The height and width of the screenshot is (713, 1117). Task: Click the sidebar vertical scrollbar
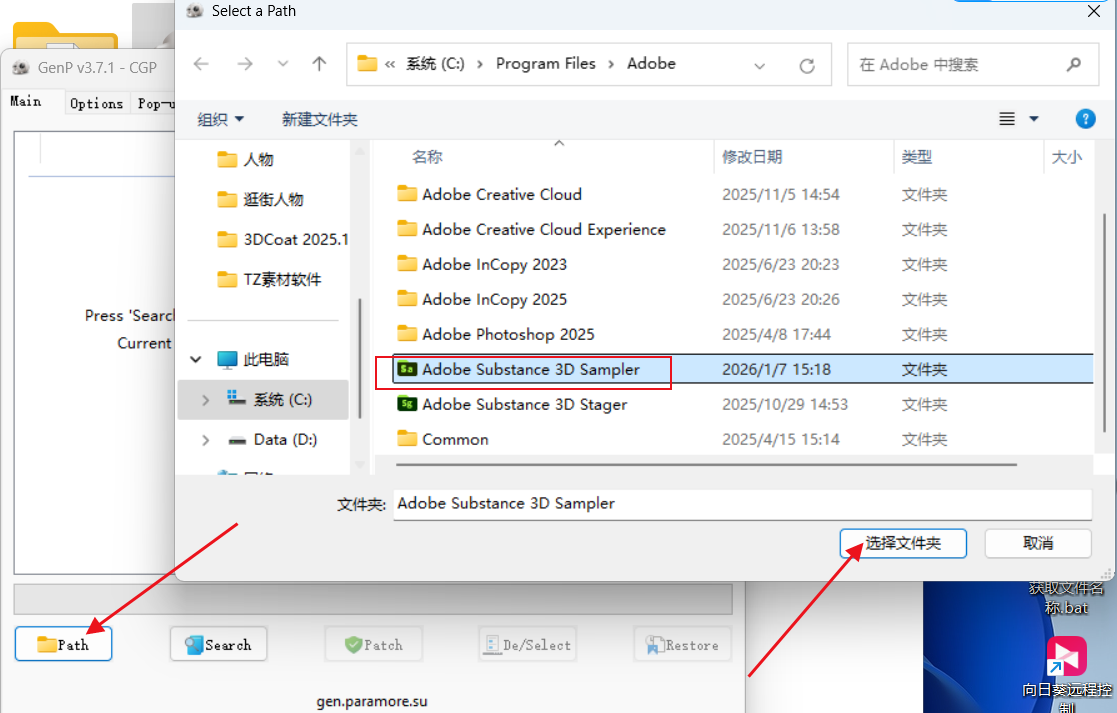click(360, 358)
